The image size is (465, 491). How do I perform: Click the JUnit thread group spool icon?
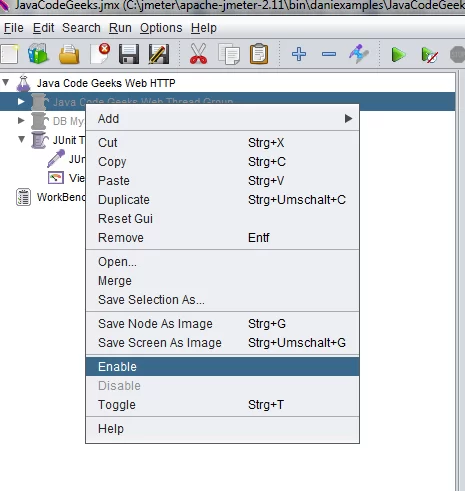39,140
